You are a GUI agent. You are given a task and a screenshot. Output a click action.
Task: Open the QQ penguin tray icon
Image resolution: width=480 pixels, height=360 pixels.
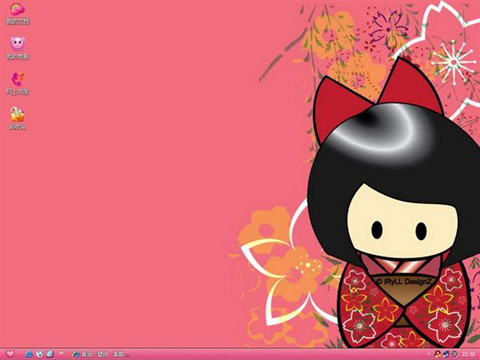(438, 354)
